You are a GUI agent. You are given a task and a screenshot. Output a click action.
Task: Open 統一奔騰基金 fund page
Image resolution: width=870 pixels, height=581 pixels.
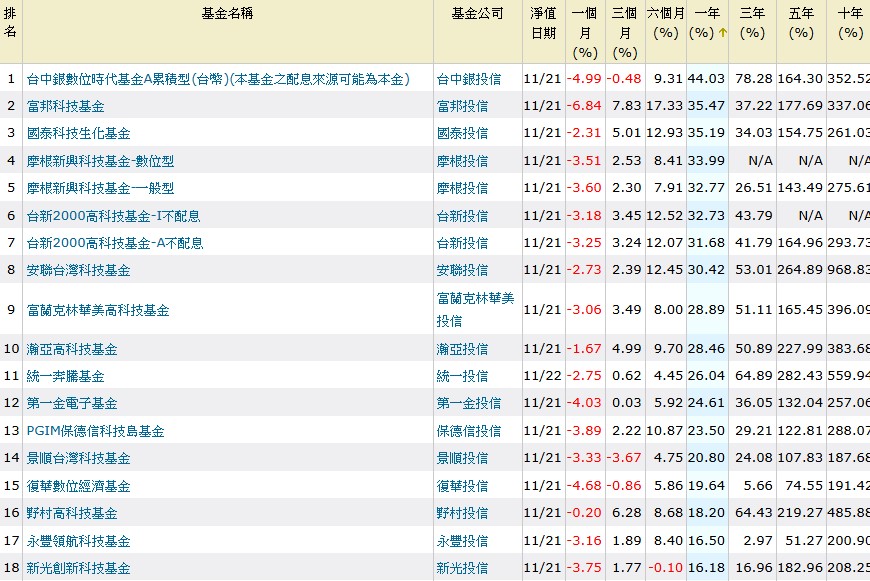click(65, 376)
